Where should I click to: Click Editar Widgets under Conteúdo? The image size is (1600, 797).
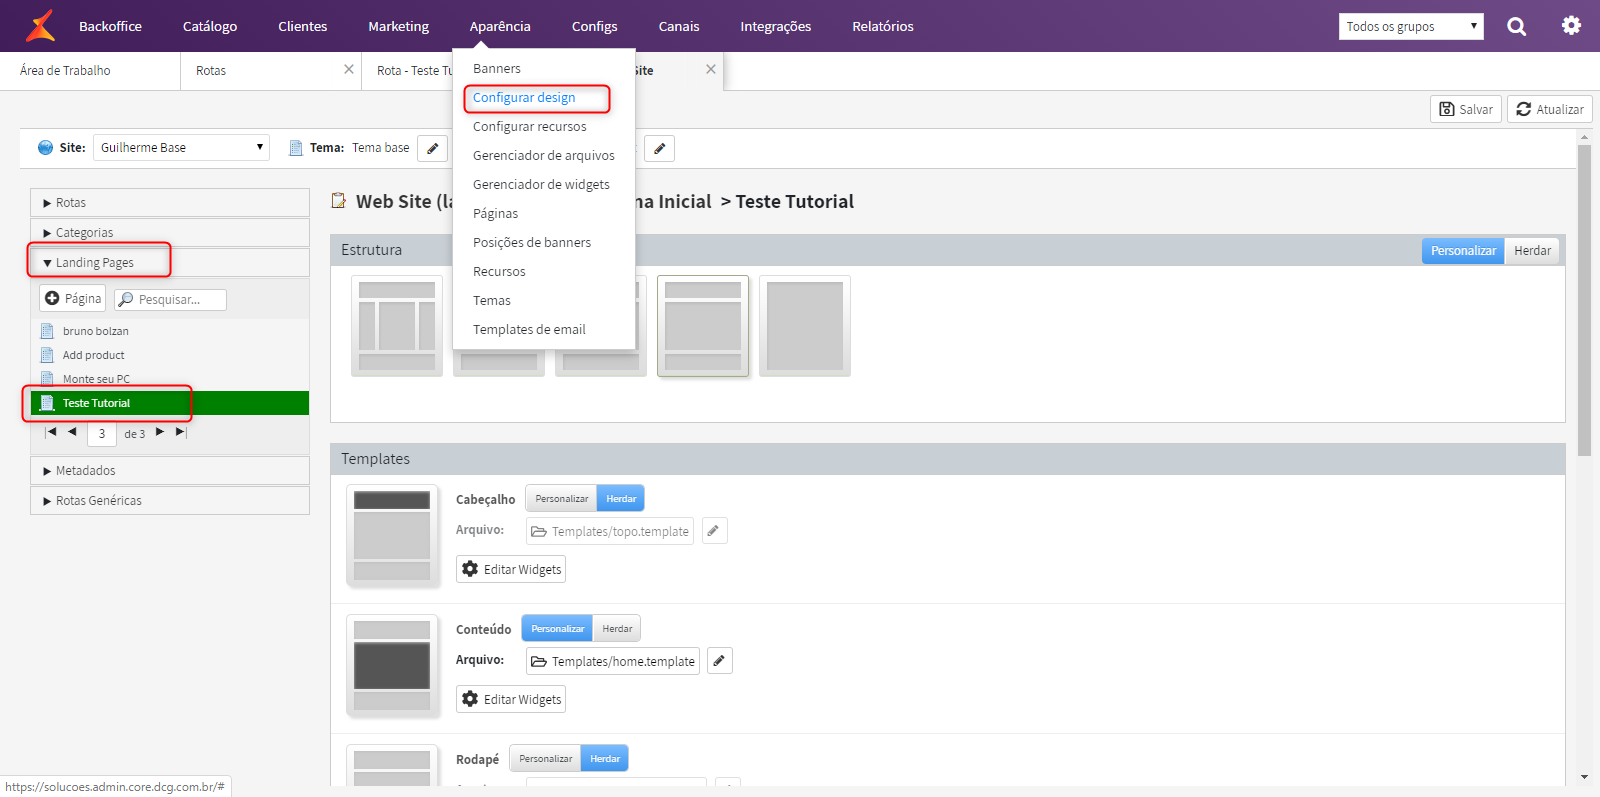511,699
